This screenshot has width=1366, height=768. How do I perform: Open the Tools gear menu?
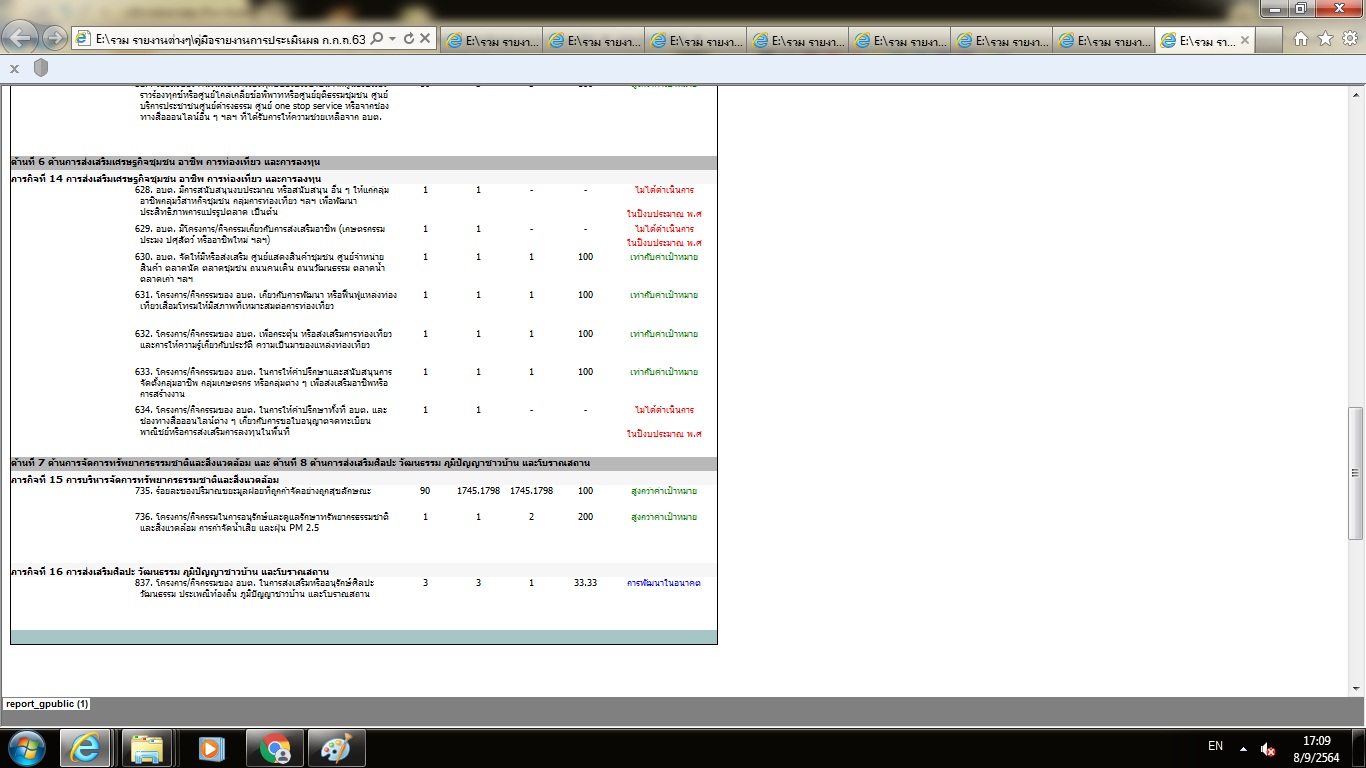pos(1348,39)
